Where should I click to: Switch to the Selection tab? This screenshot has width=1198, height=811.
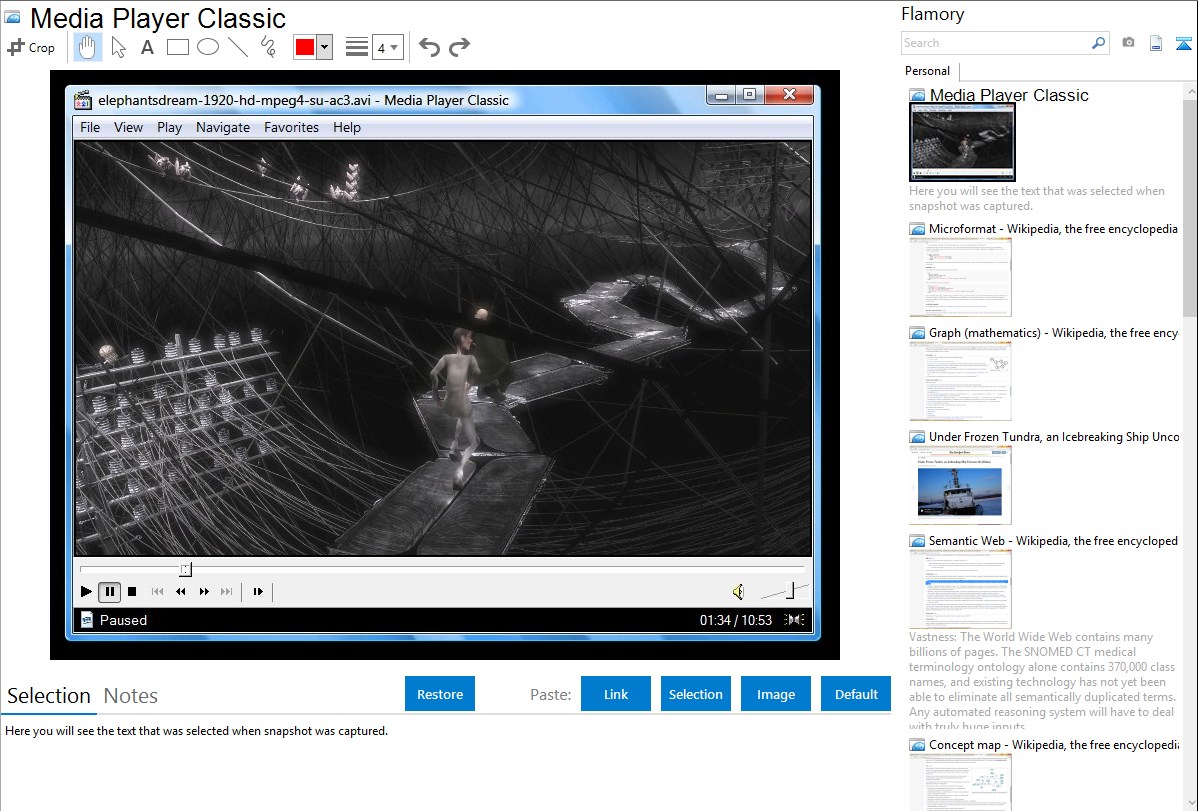(x=49, y=696)
